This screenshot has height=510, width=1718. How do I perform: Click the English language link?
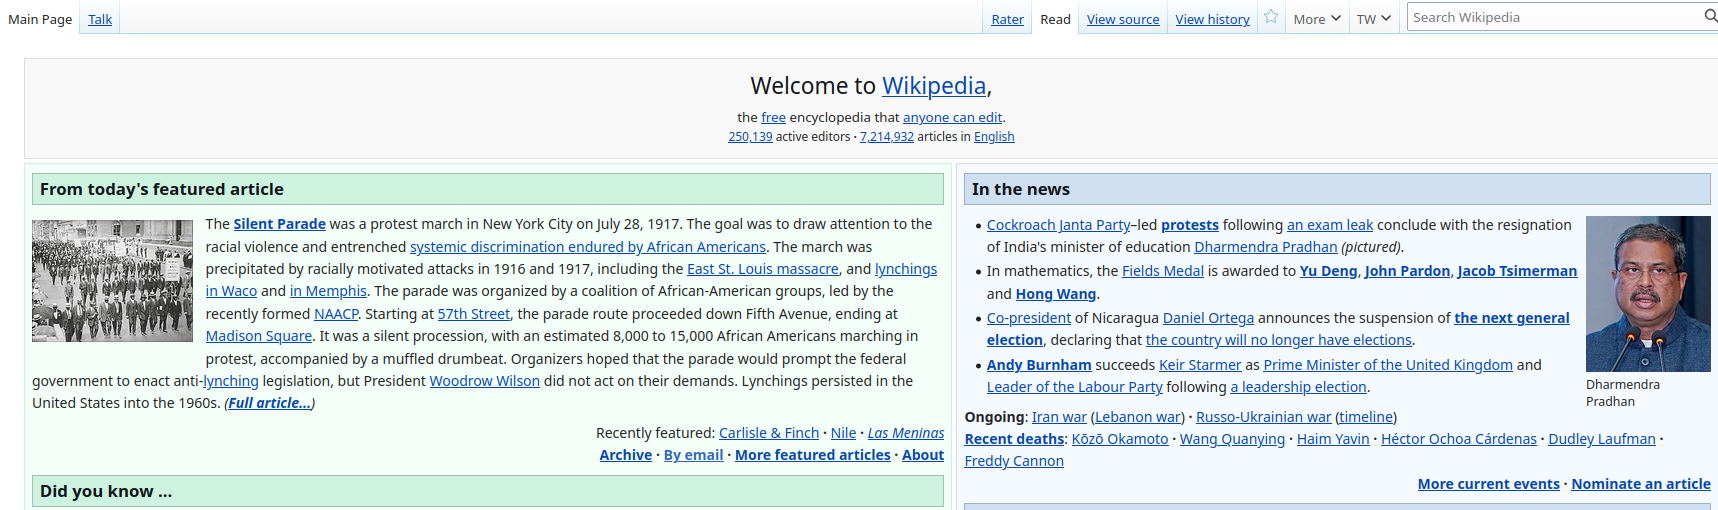pyautogui.click(x=994, y=137)
